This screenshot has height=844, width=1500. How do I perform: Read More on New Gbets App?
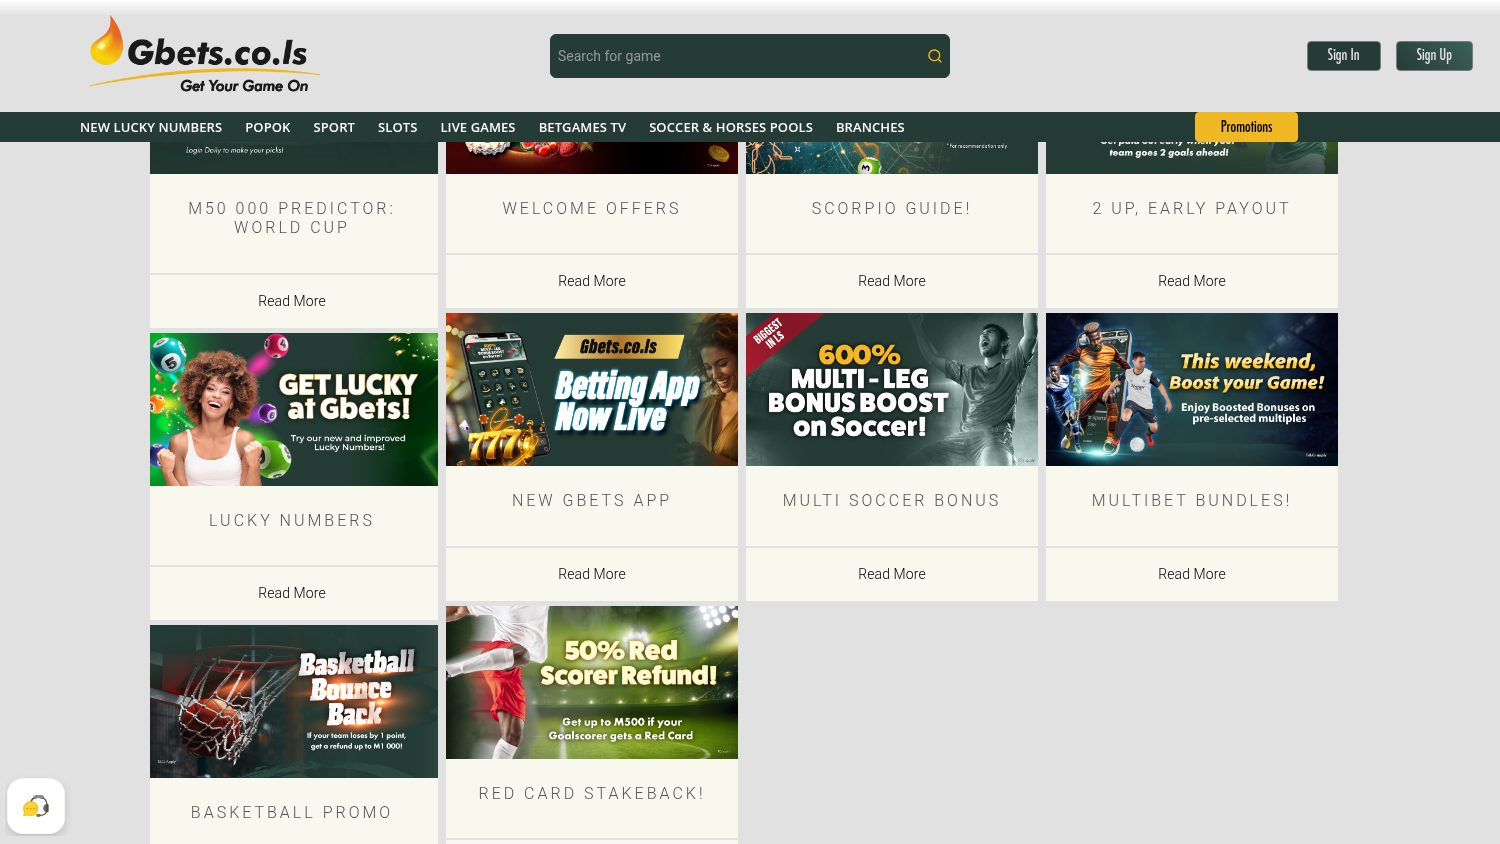tap(592, 574)
